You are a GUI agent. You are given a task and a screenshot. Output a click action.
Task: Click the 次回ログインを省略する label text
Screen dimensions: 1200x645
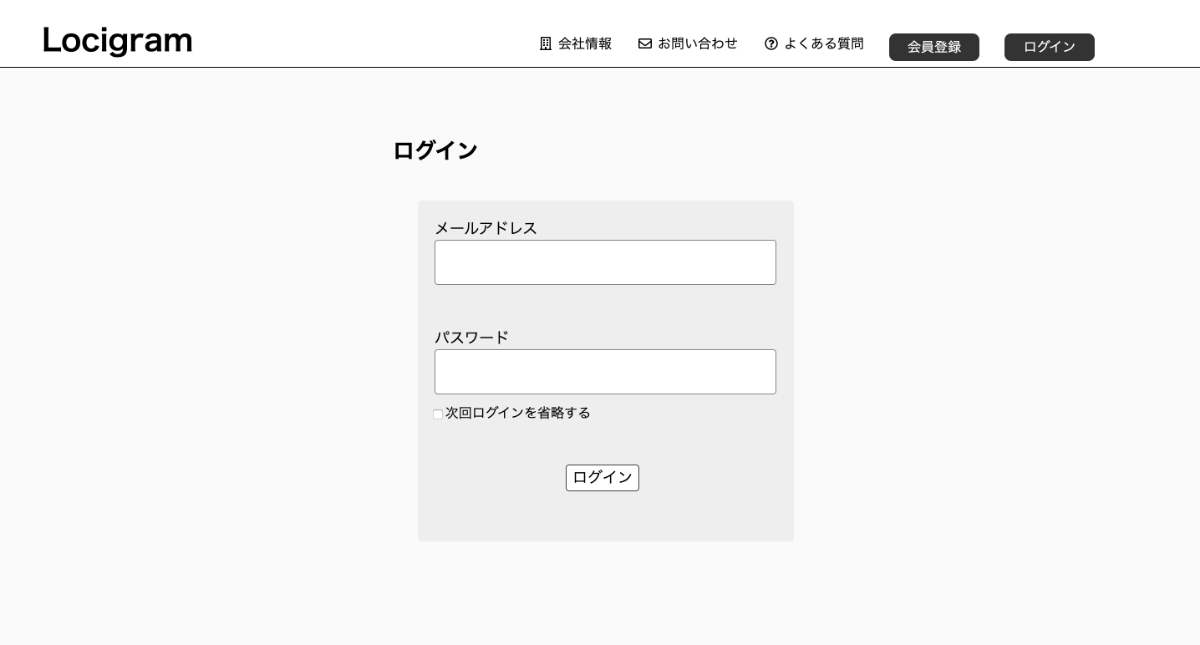[x=518, y=413]
